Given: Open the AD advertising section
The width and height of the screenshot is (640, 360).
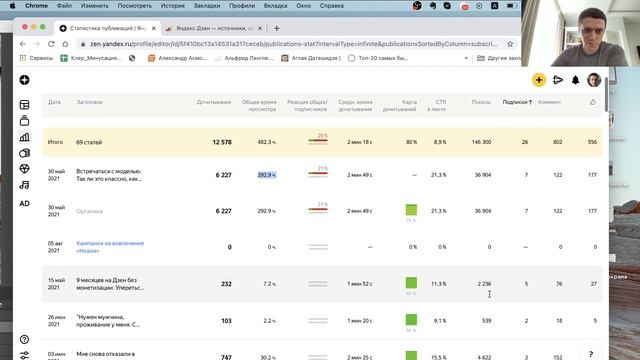Looking at the screenshot, I should coord(24,203).
